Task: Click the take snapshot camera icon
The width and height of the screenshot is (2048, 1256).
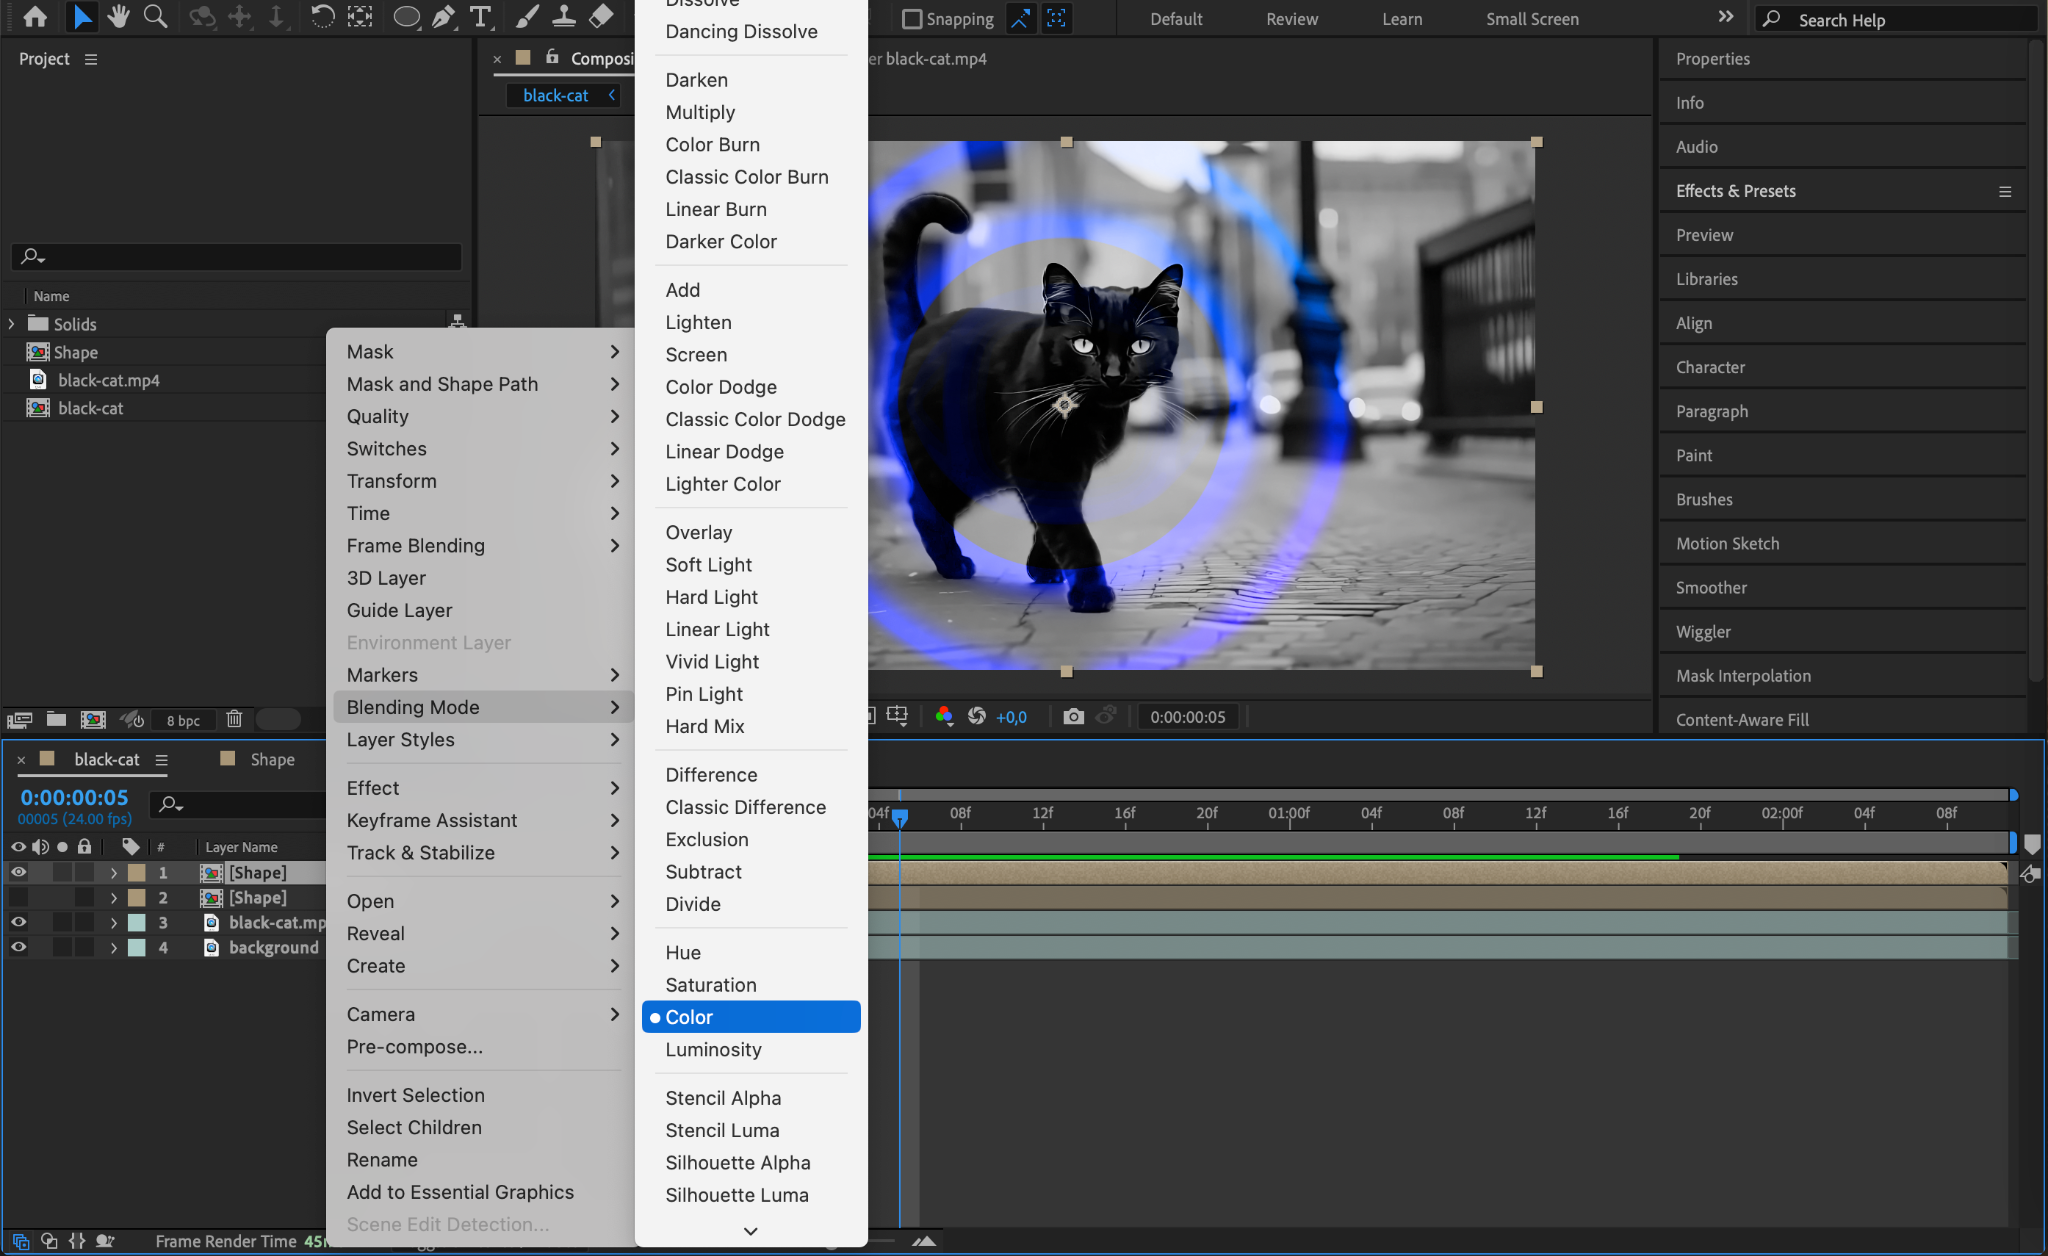Action: click(x=1073, y=716)
